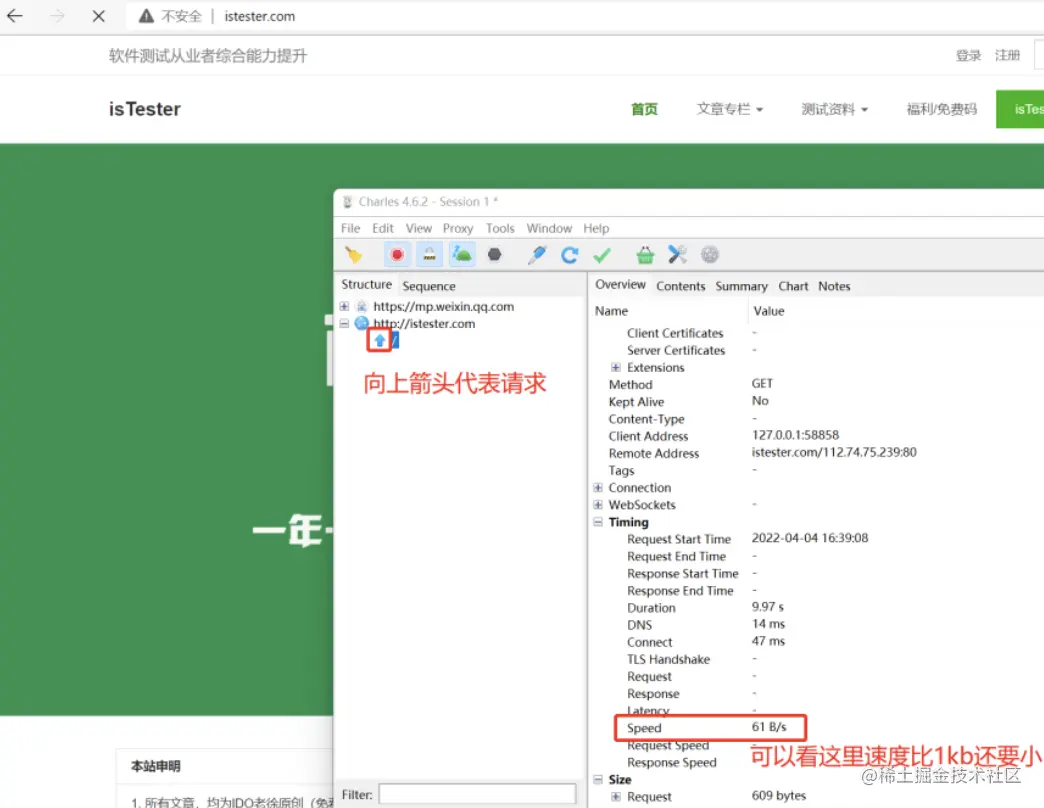The height and width of the screenshot is (808, 1044).
Task: Open 文章专栏 dropdown menu
Action: click(x=729, y=109)
